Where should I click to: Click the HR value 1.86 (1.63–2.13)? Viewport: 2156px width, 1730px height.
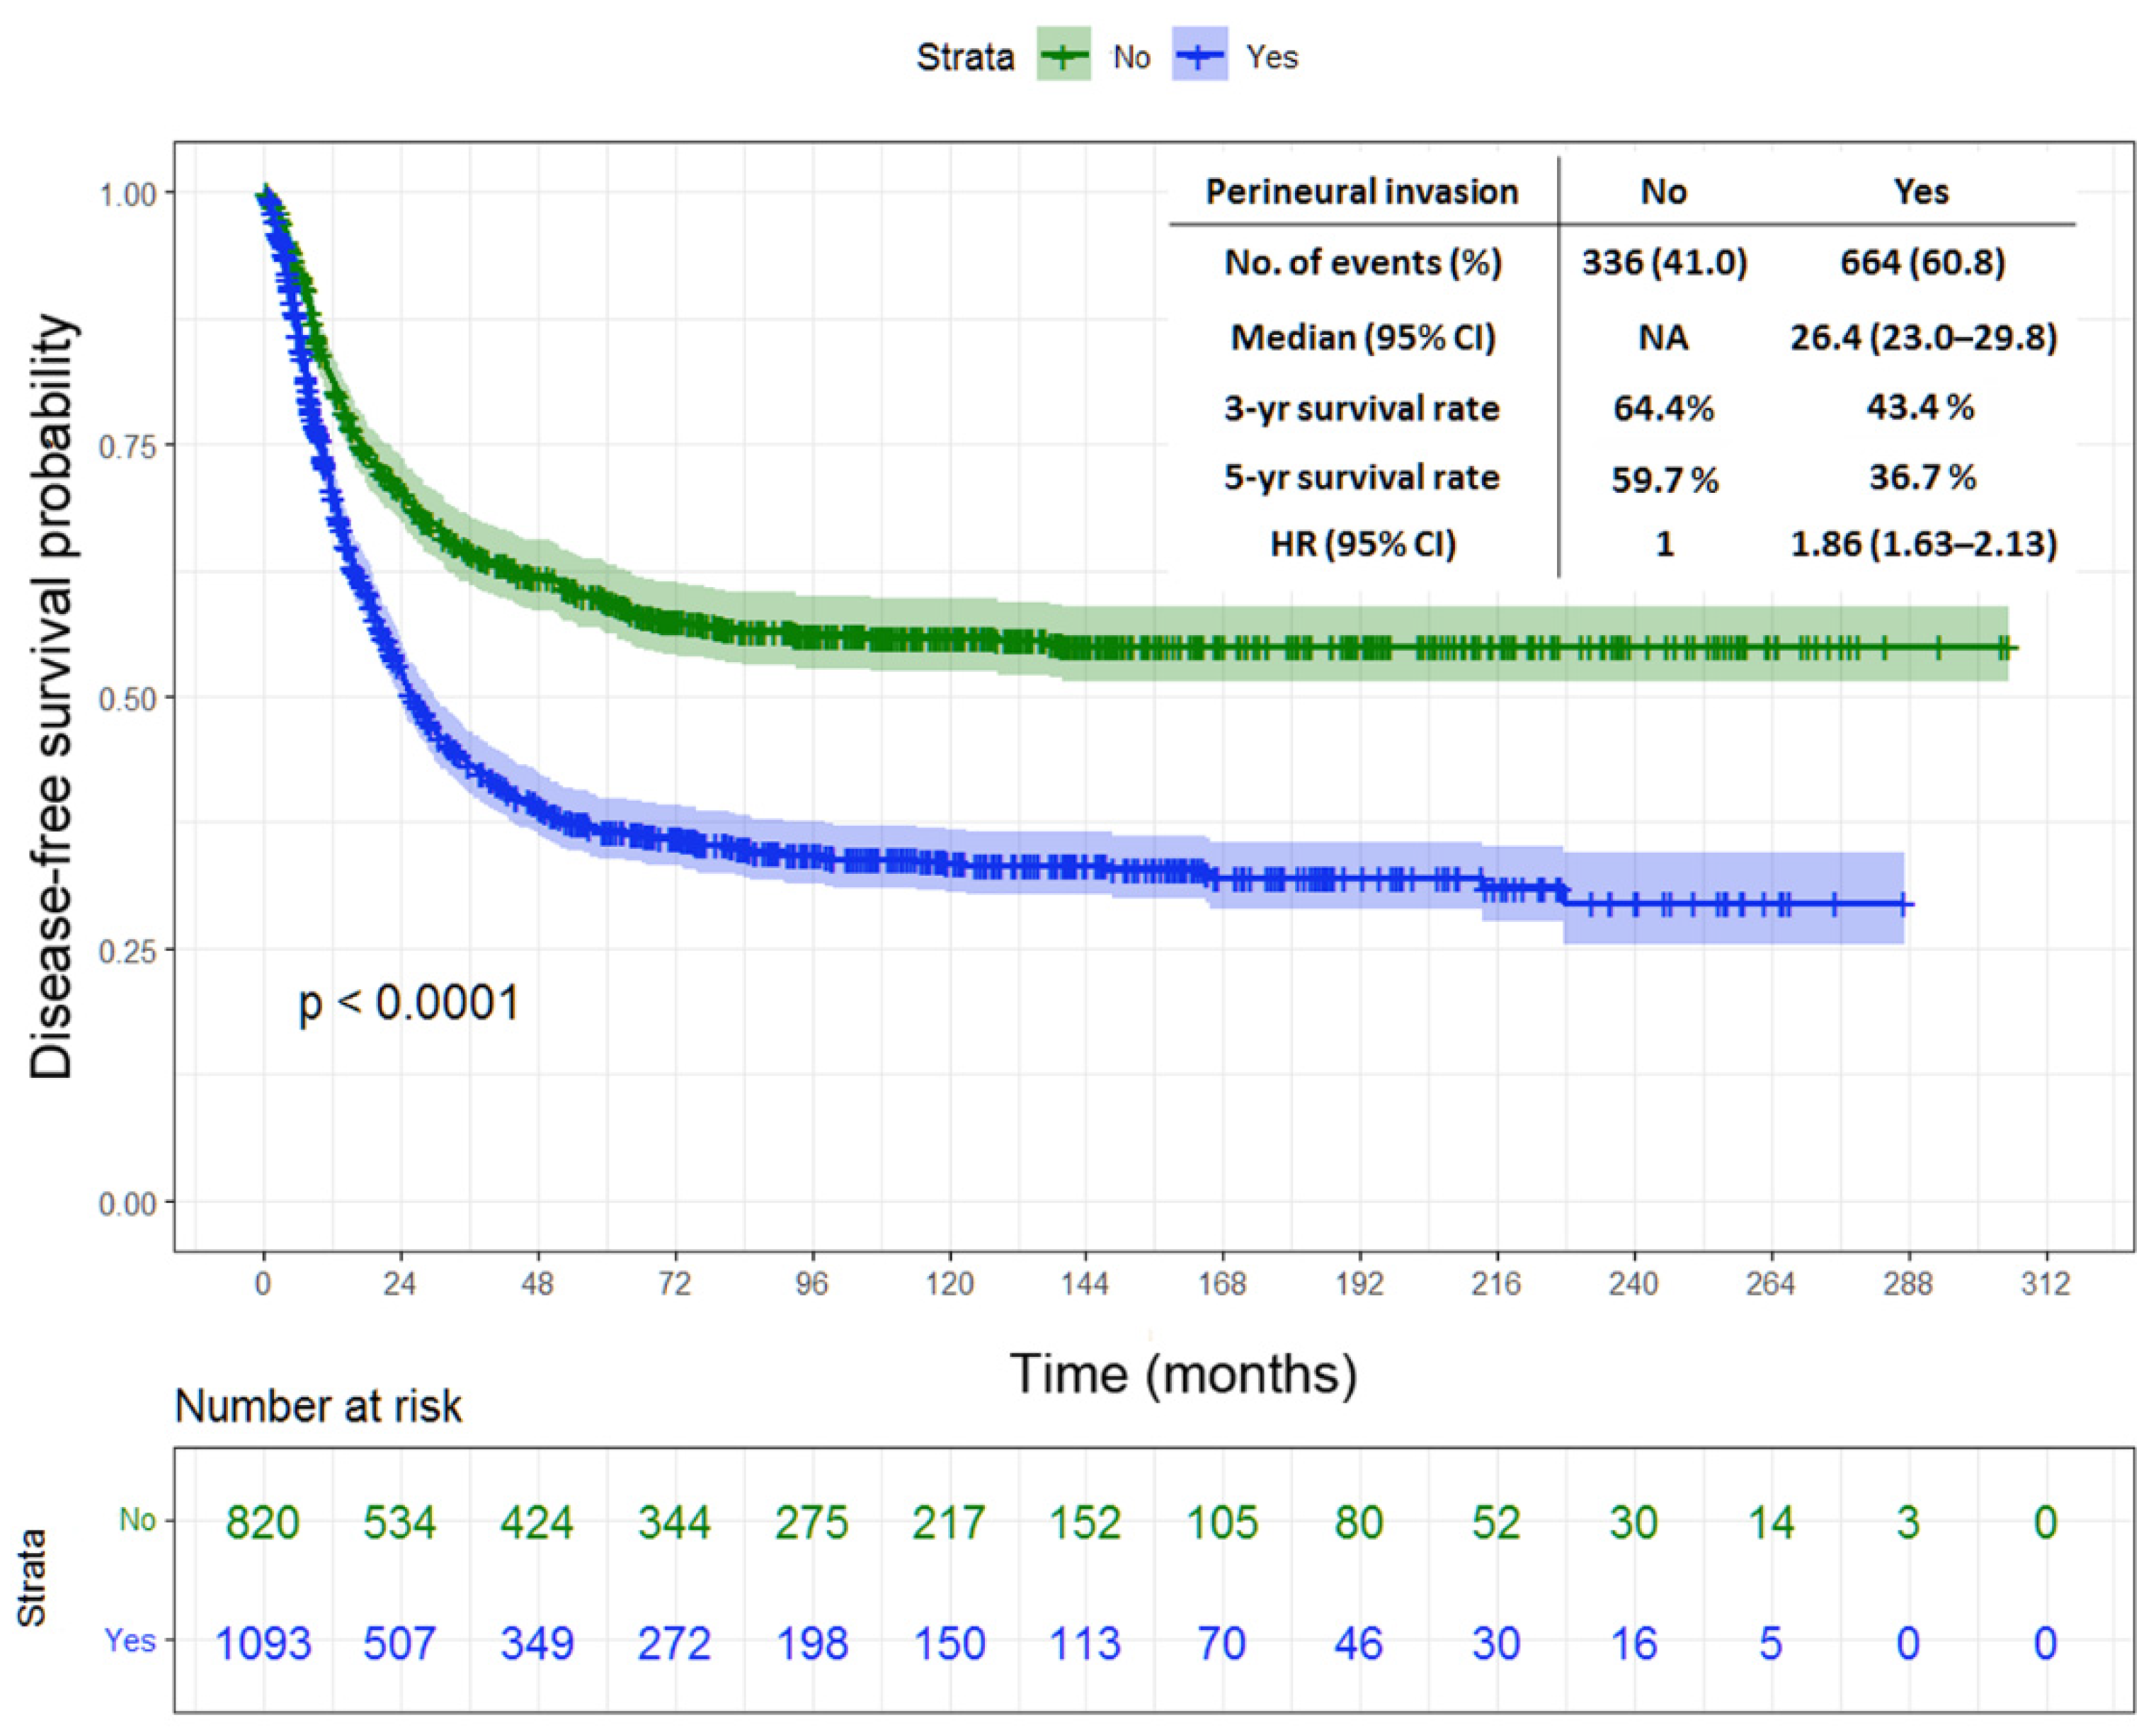point(1923,544)
